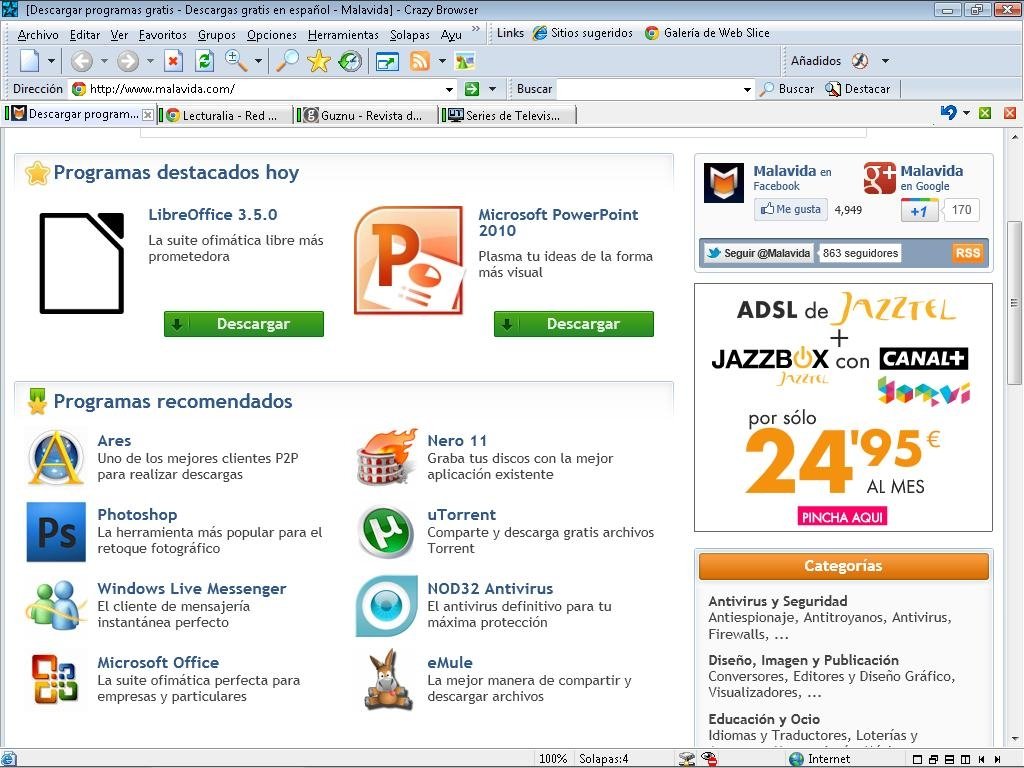Go back with the Back arrow icon

pos(82,61)
